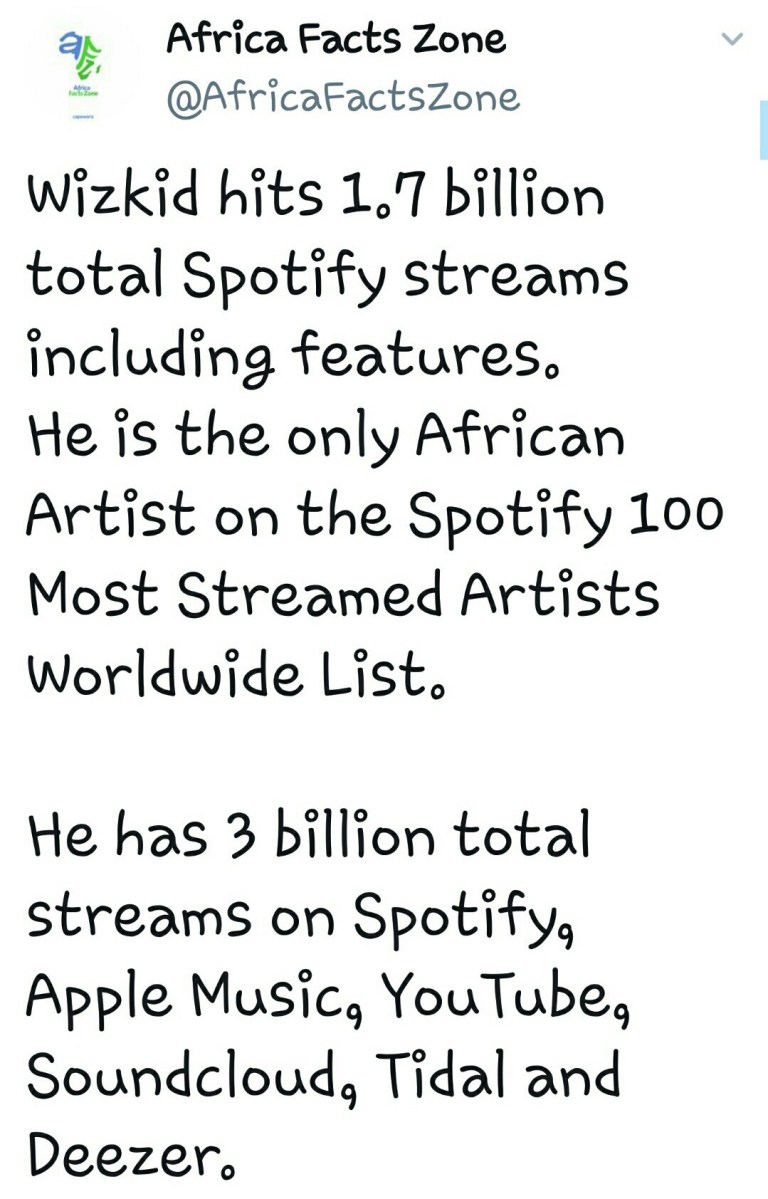This screenshot has height=1199, width=768.
Task: Open the Africa Facts Zone profile avatar
Action: click(80, 73)
